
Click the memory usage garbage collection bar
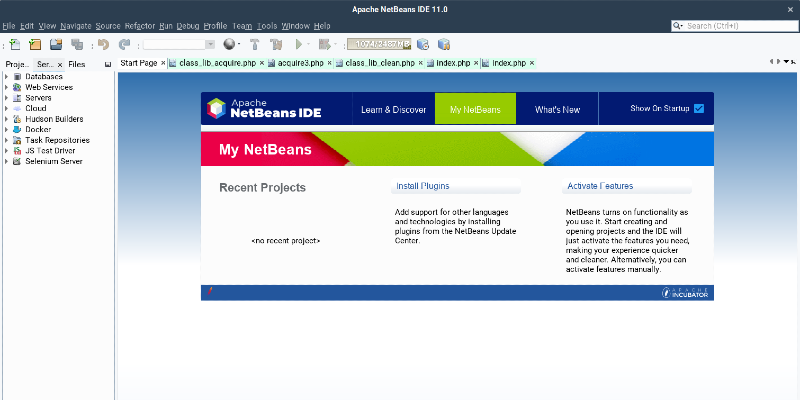(379, 44)
